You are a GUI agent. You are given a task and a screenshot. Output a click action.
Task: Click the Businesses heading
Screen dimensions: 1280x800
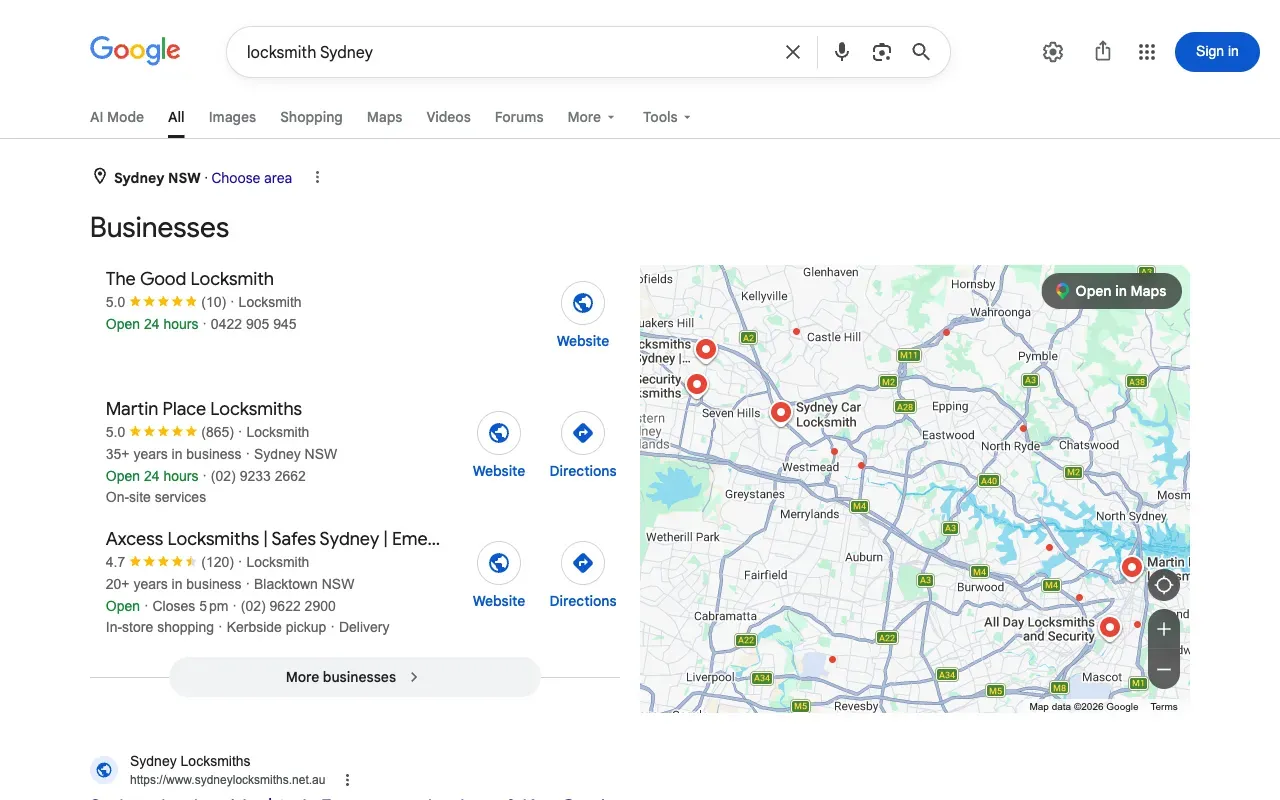pos(160,228)
